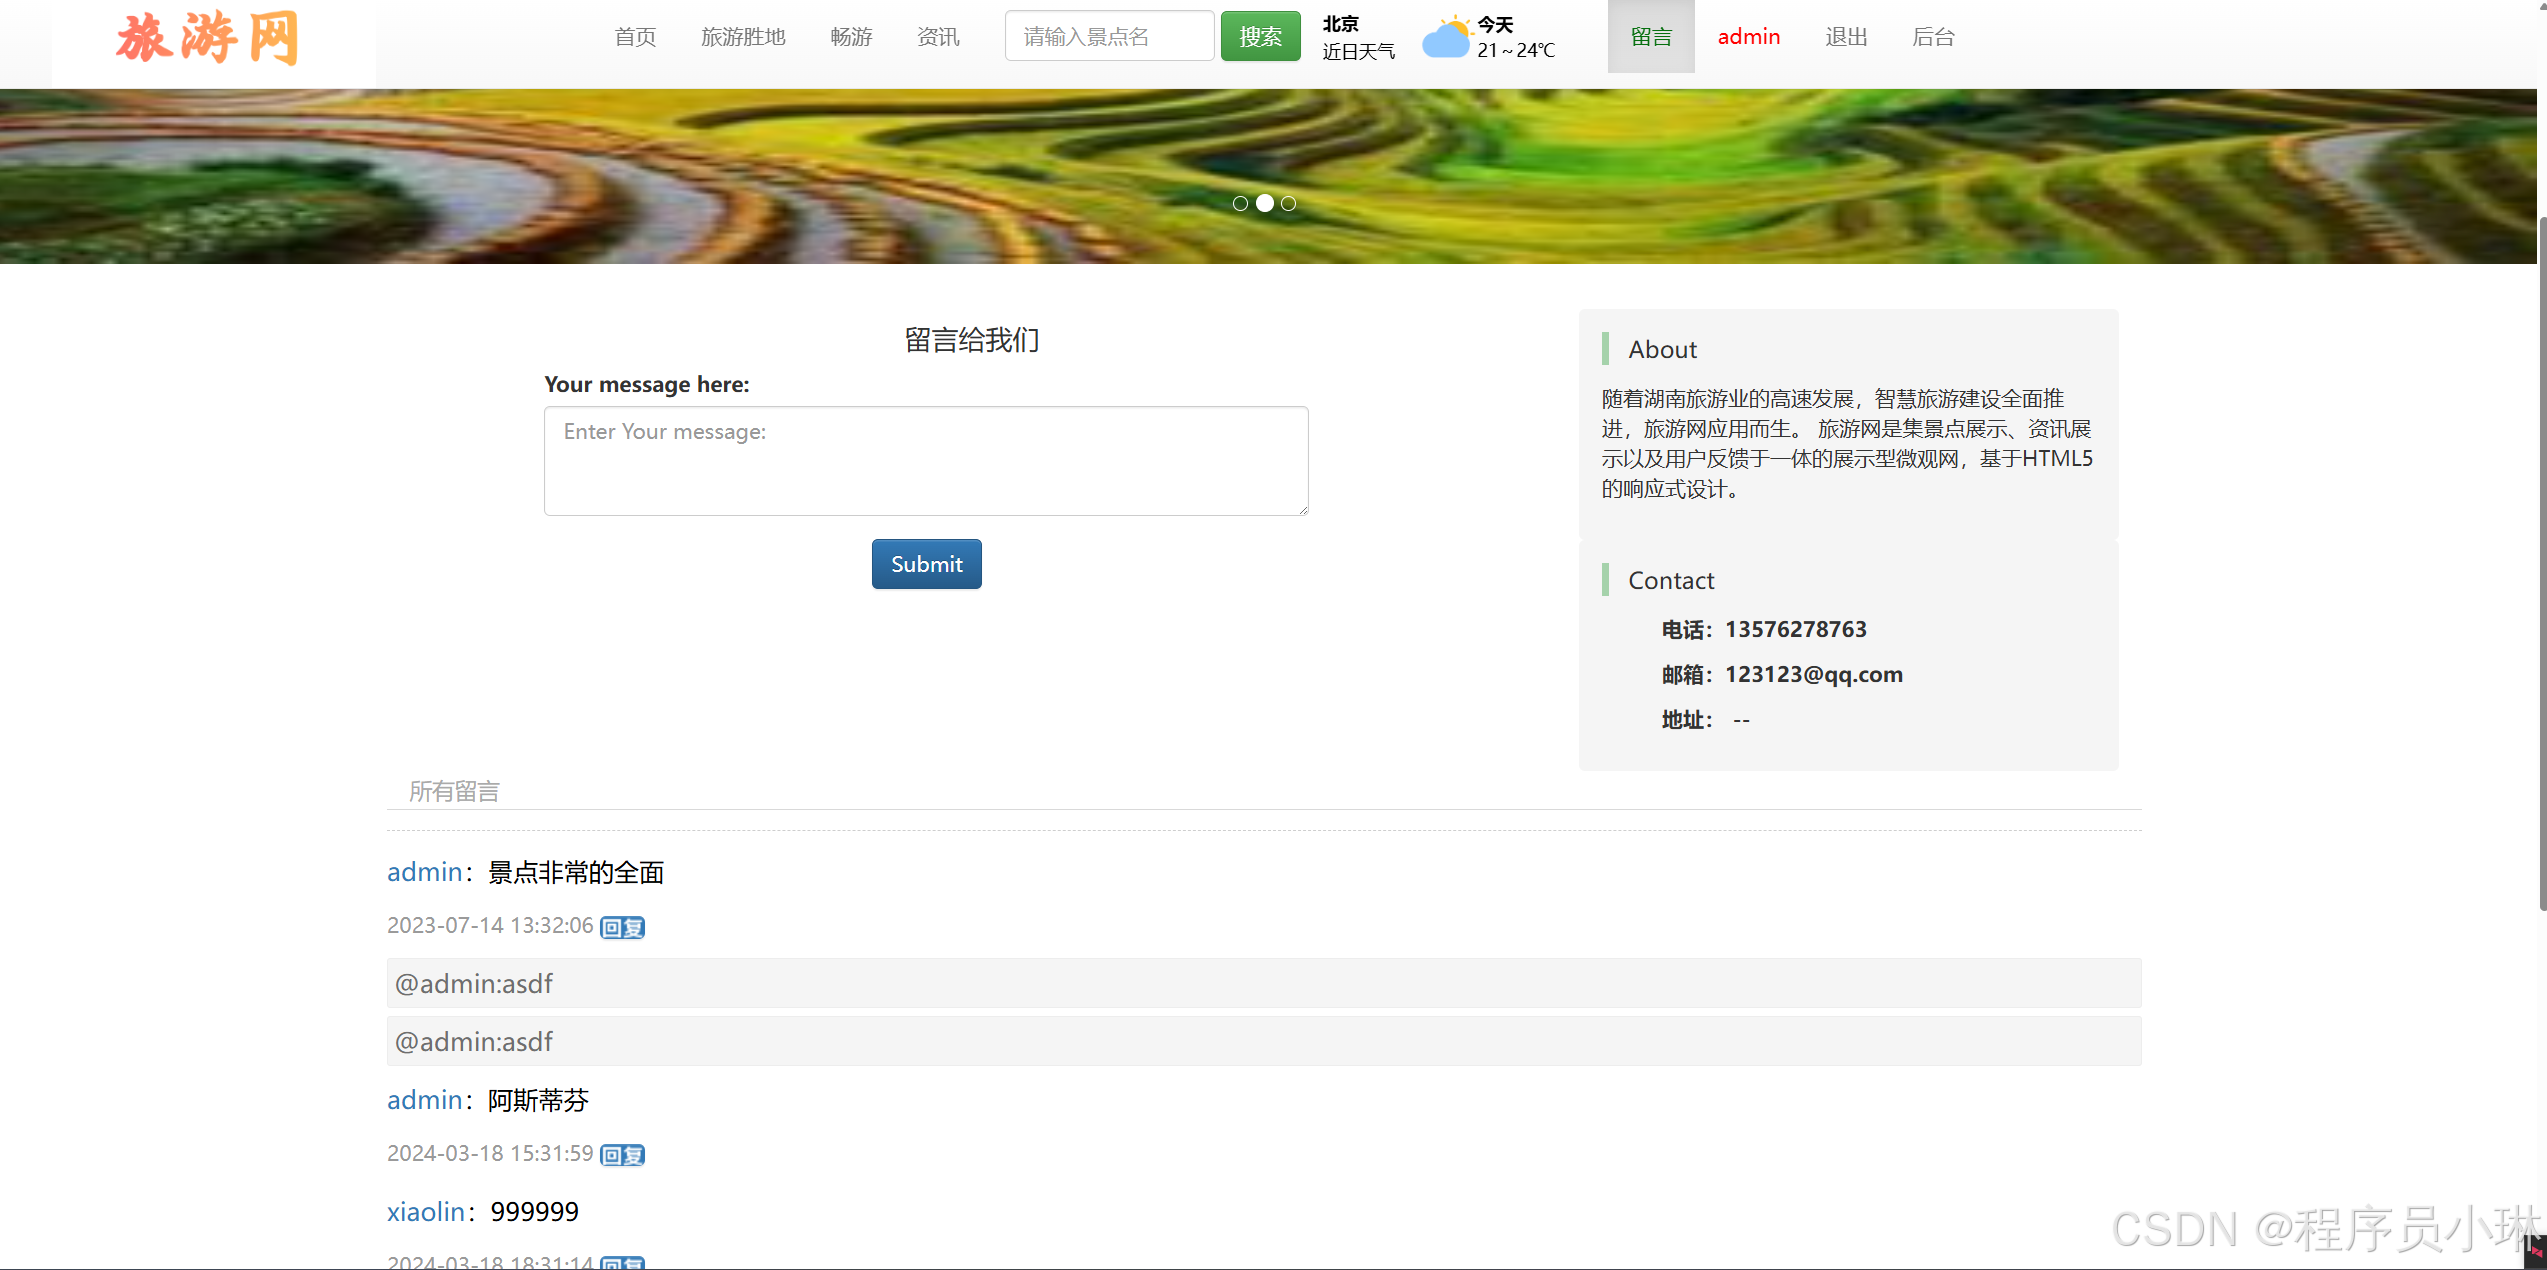
Task: Select the 所有留言 tab
Action: pyautogui.click(x=455, y=791)
